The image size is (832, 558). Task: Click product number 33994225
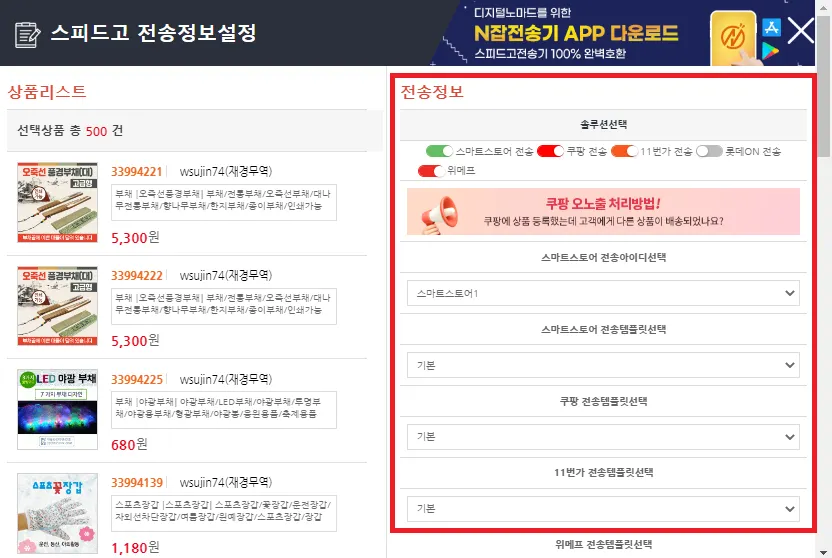point(136,380)
